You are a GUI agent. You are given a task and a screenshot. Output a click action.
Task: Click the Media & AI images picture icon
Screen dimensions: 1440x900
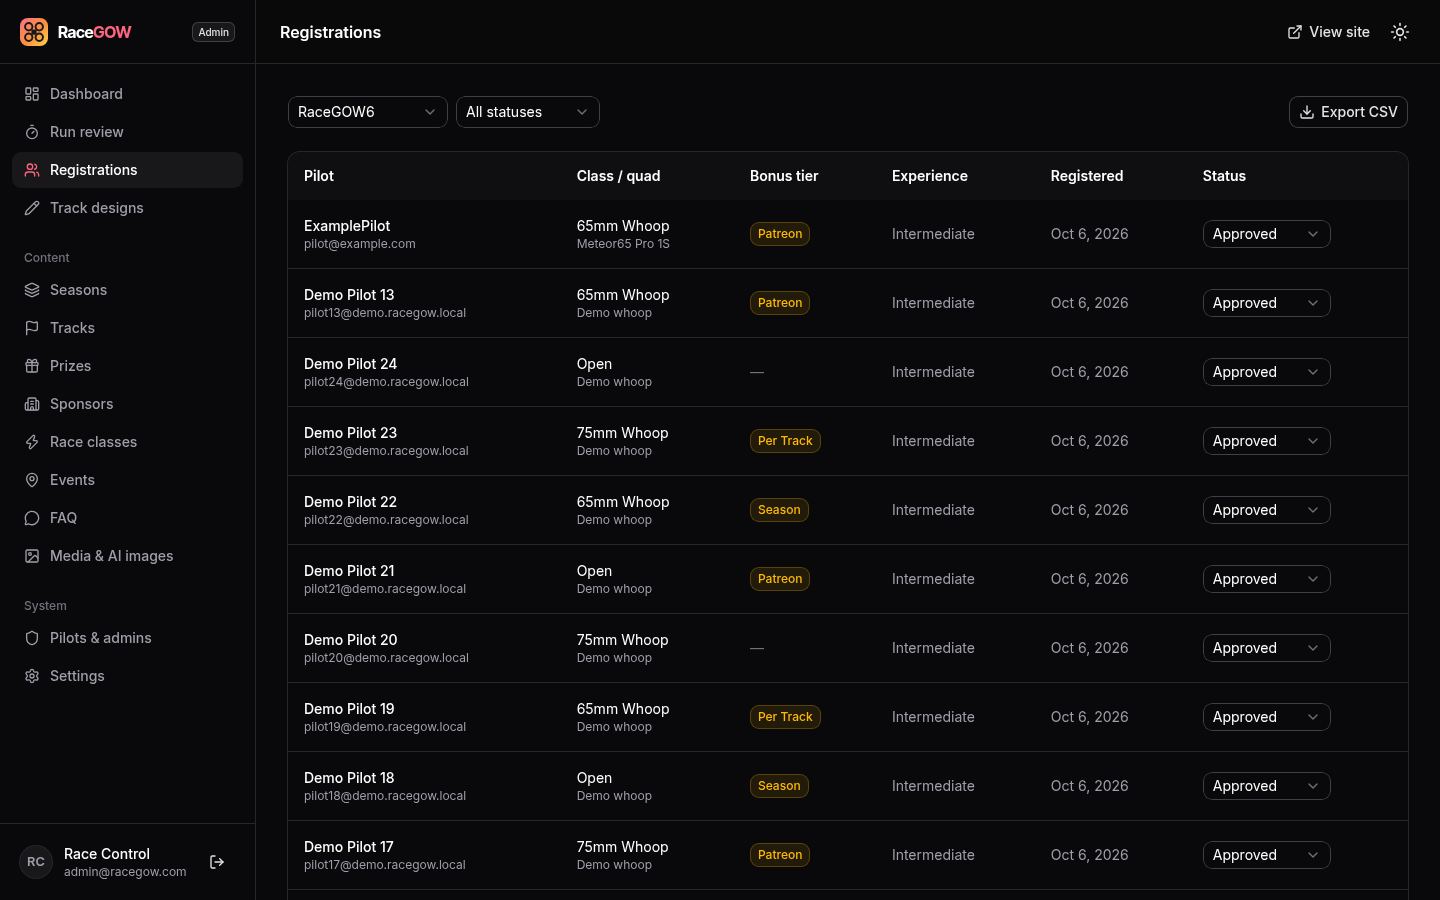(x=32, y=556)
